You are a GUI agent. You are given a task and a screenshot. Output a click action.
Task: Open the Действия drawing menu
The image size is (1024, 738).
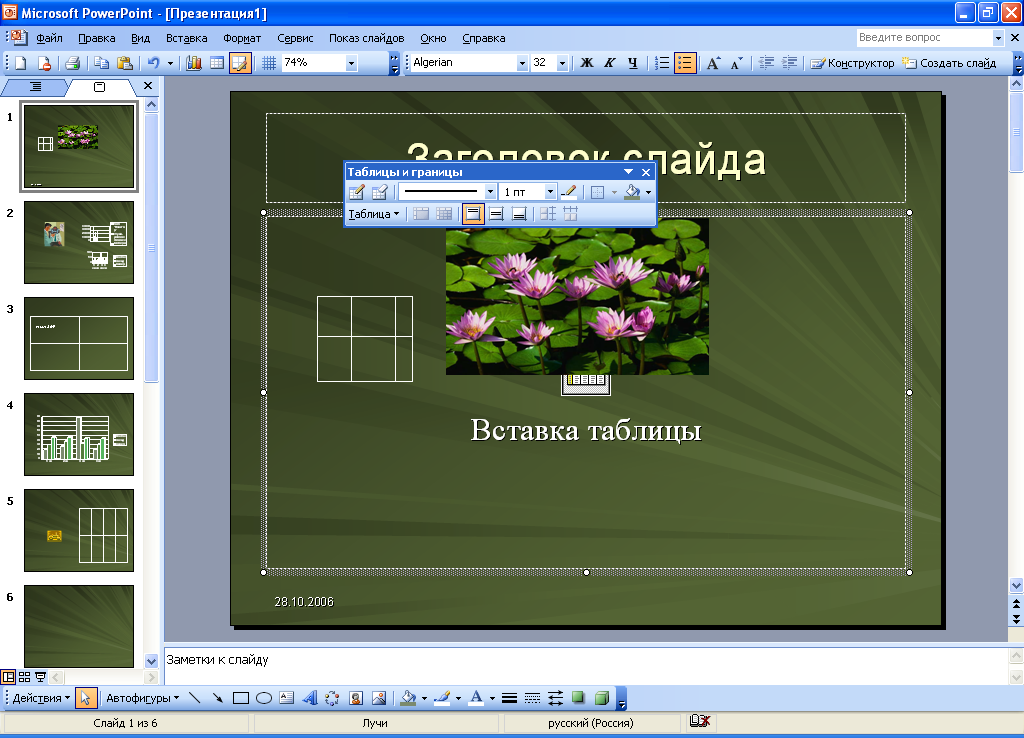tap(41, 698)
